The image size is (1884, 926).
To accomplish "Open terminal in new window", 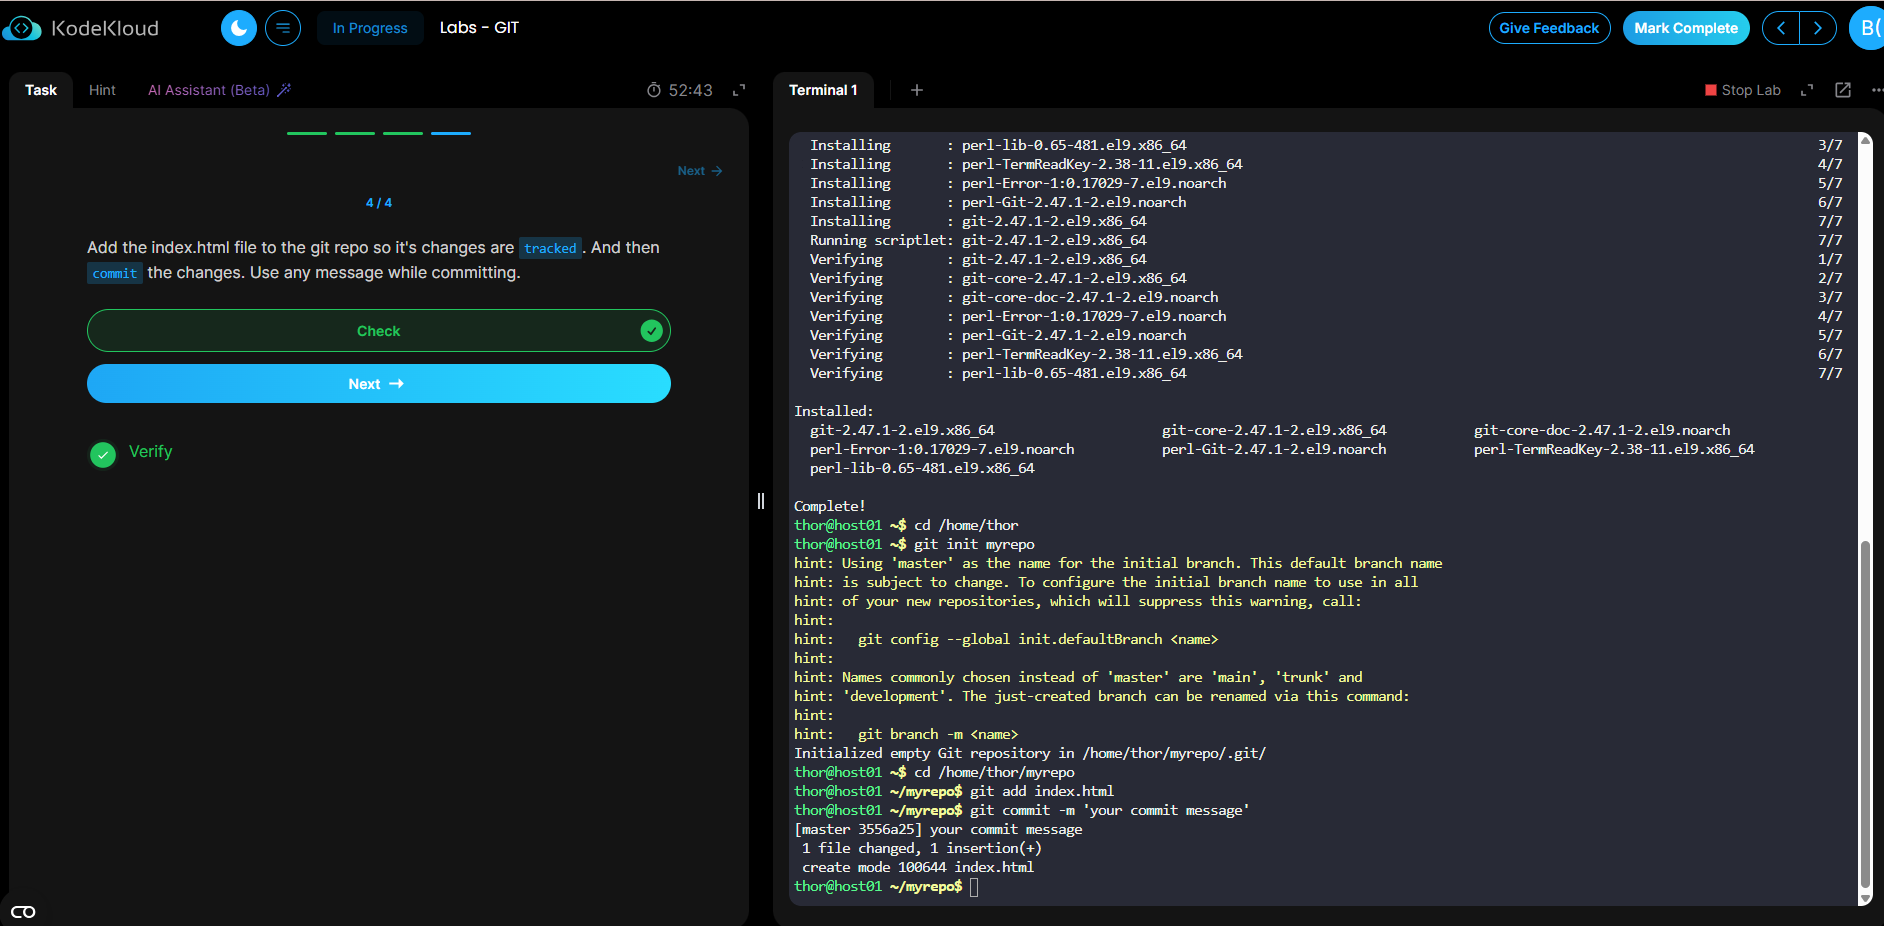I will pos(1842,90).
